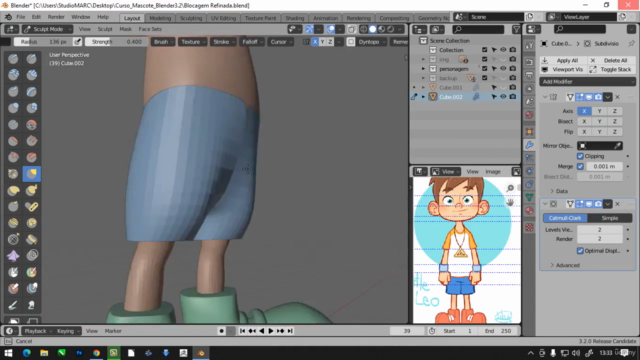The height and width of the screenshot is (360, 640).
Task: Expand the personagem collection in outliner
Action: 423,69
